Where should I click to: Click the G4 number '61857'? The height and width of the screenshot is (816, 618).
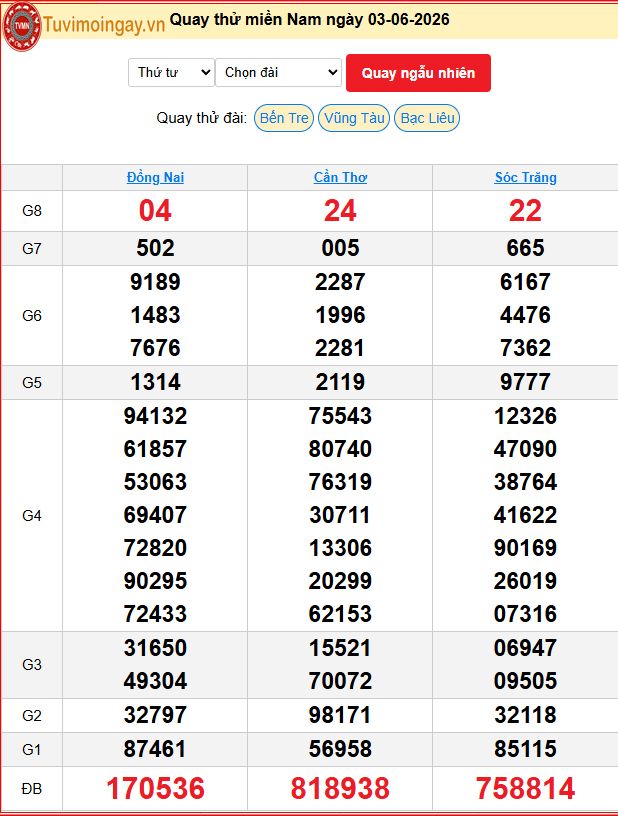point(155,449)
